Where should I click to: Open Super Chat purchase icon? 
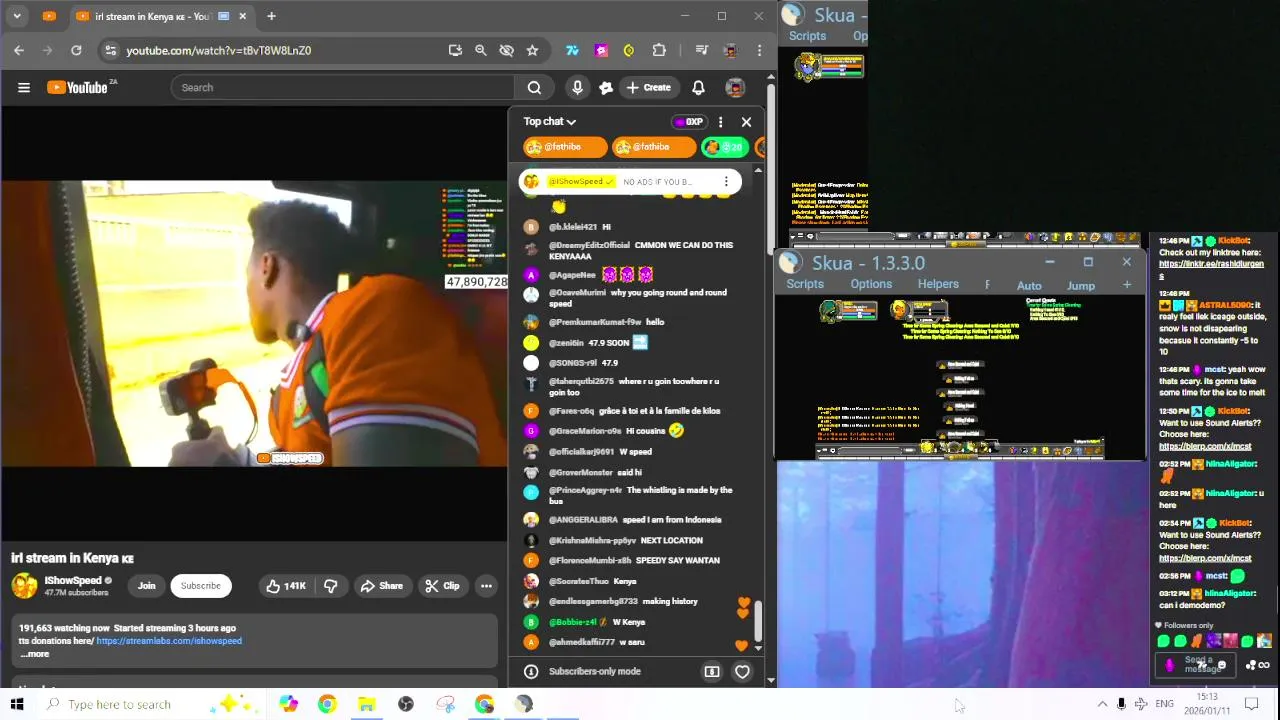tap(712, 672)
